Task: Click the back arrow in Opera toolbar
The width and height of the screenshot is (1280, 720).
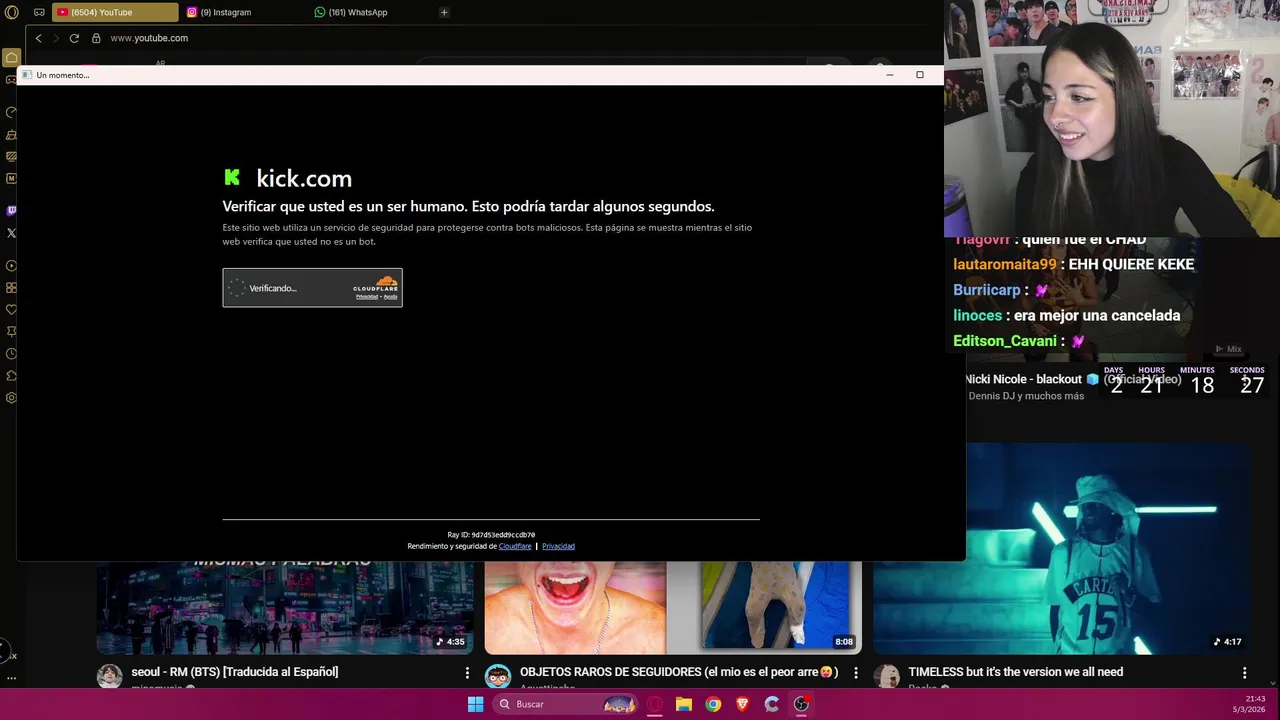Action: [x=38, y=38]
